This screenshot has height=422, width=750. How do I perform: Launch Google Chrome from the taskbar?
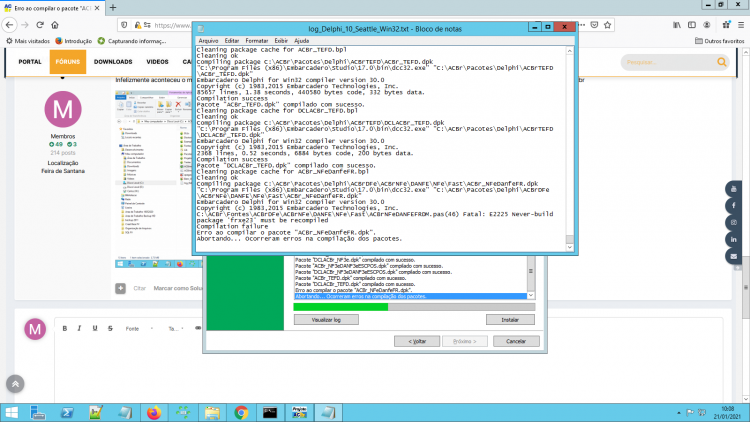click(241, 412)
